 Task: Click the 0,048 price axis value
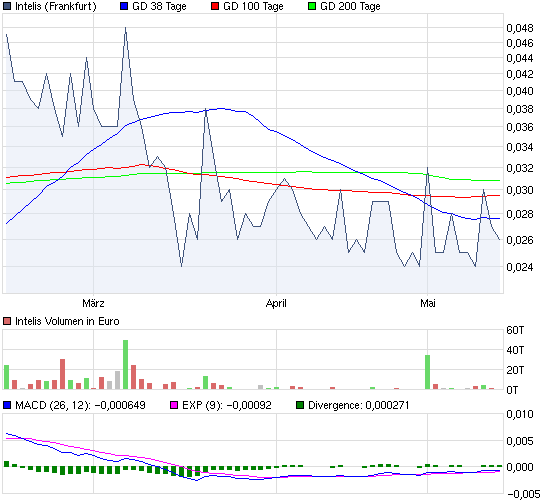coord(520,28)
